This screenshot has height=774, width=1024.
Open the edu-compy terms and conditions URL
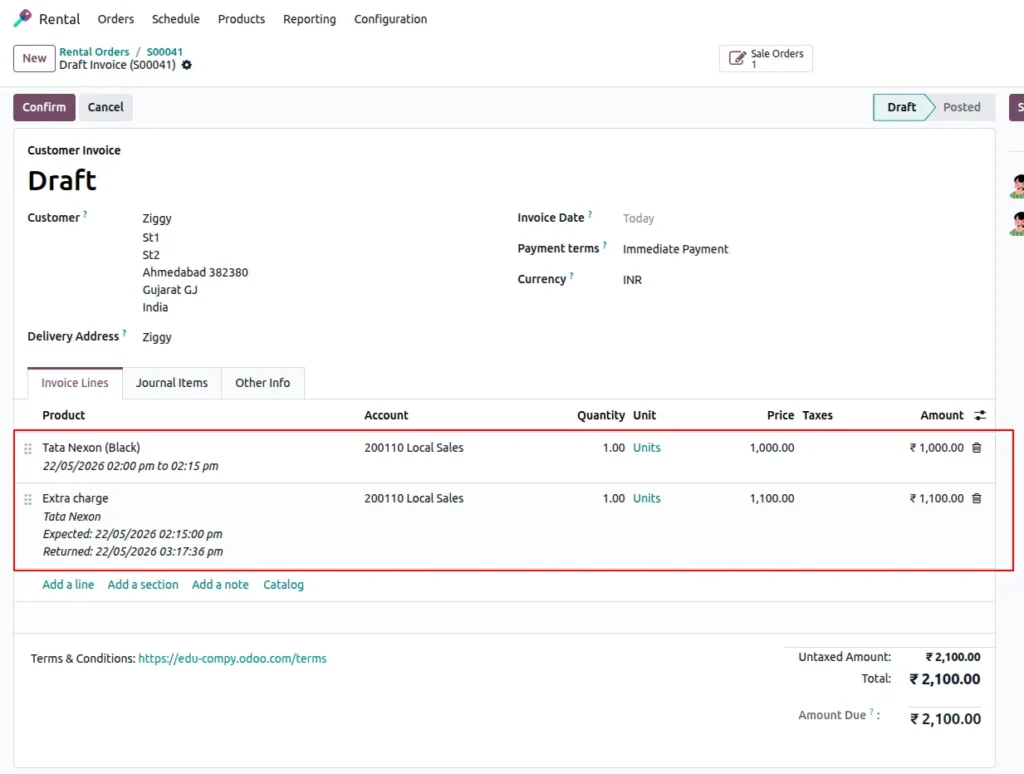[x=232, y=658]
